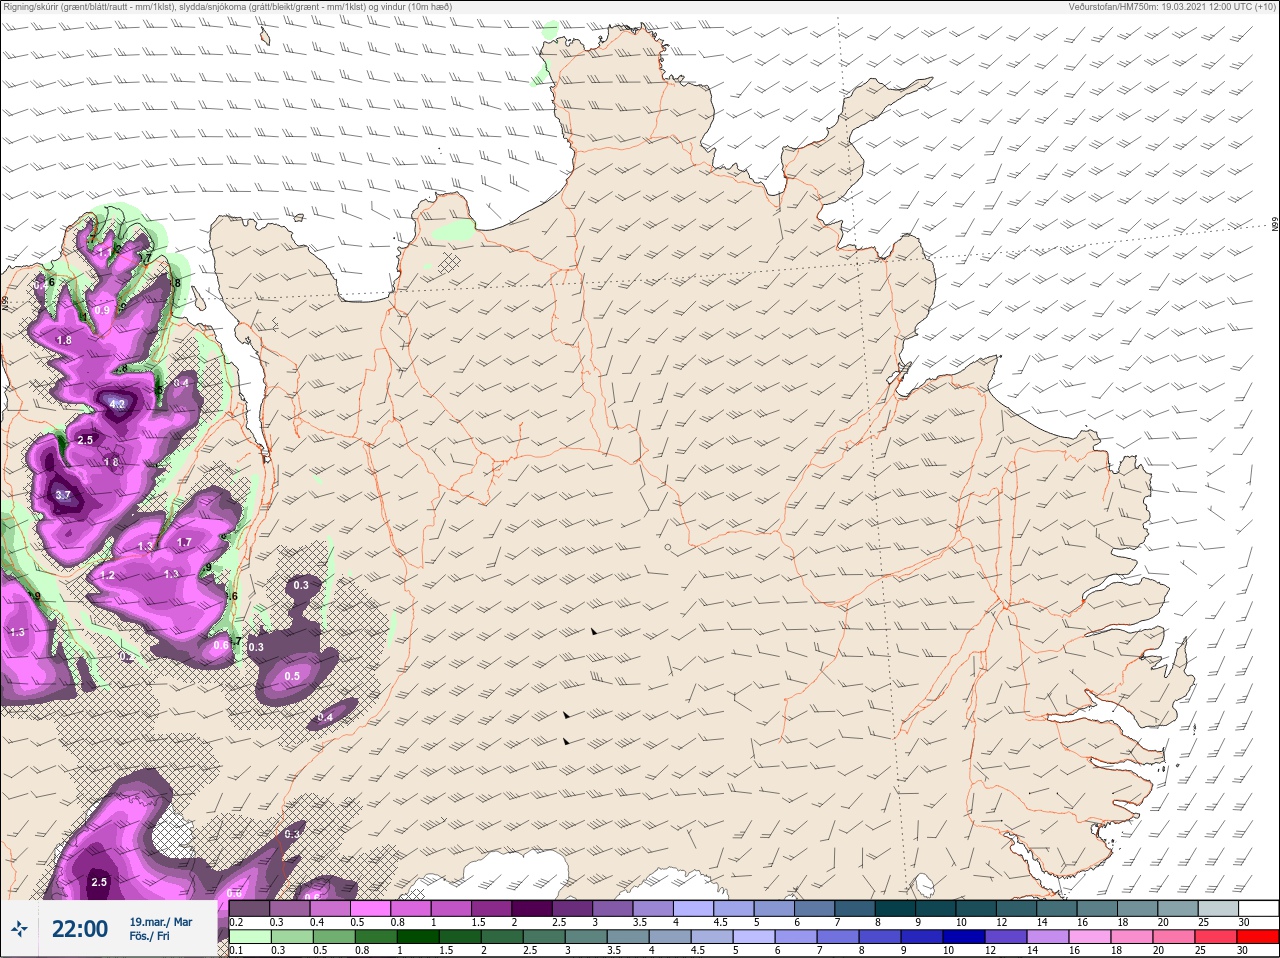Click the '1.1' value near the northern peninsula tip
The image size is (1280, 958).
(106, 253)
